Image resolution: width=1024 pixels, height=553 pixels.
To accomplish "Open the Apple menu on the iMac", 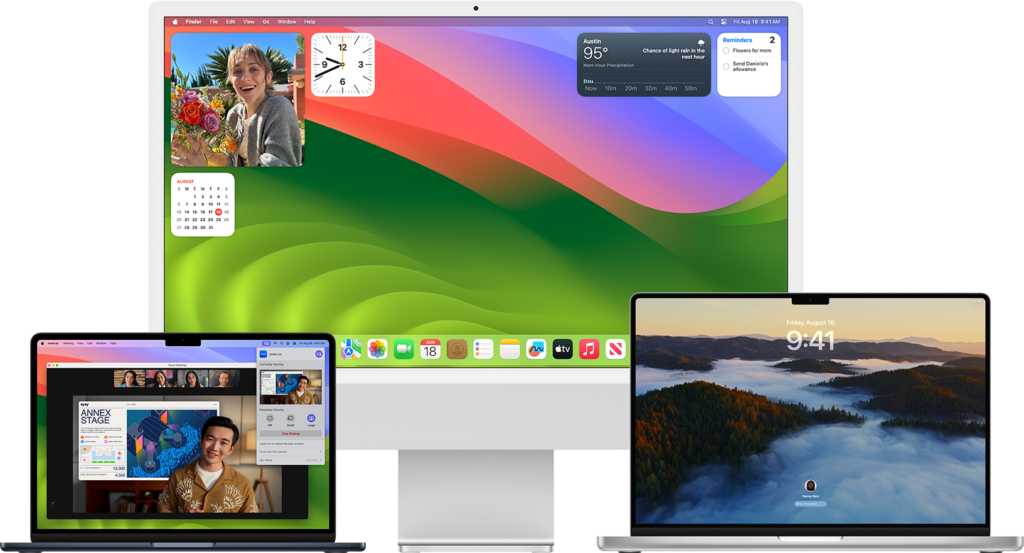I will coord(175,22).
